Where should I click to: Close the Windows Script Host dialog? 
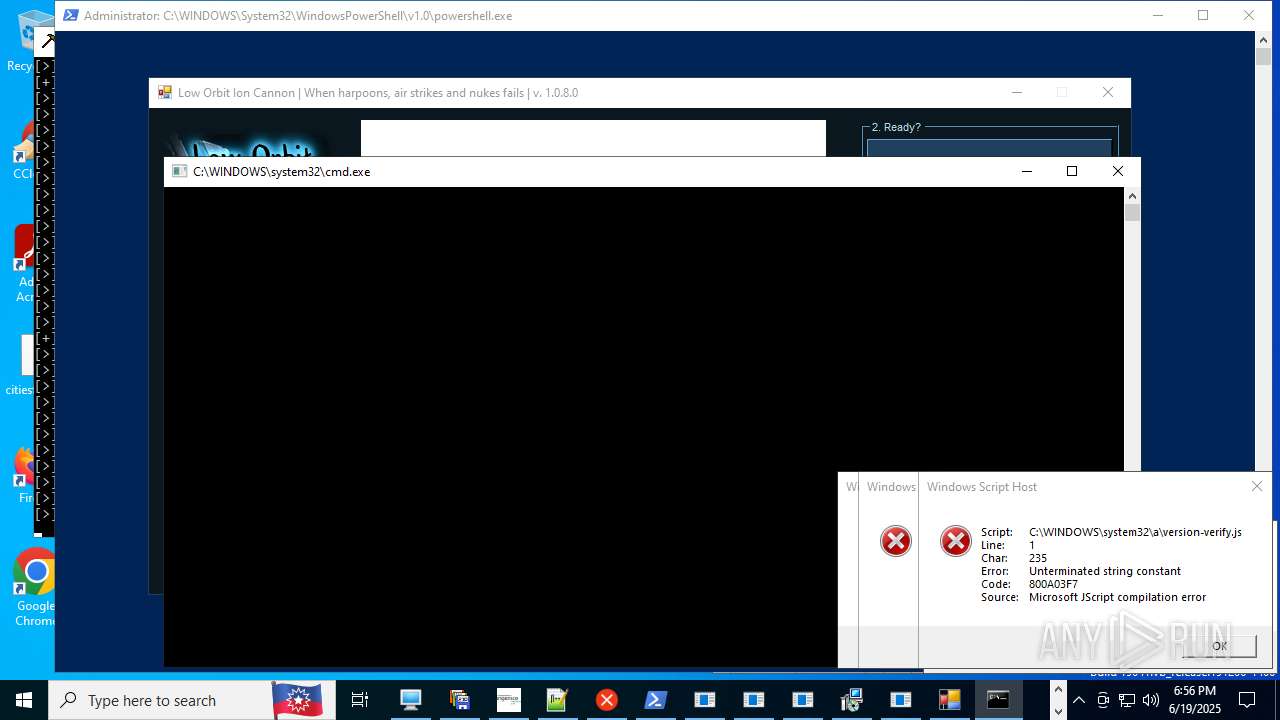(1257, 486)
